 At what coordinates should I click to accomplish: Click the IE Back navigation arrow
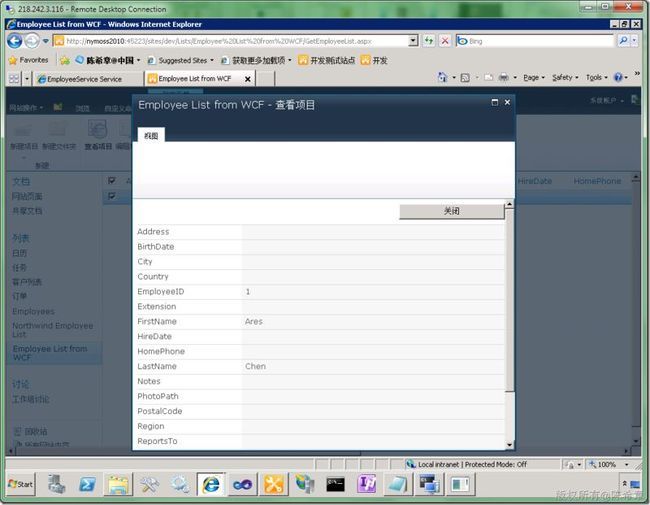click(15, 41)
